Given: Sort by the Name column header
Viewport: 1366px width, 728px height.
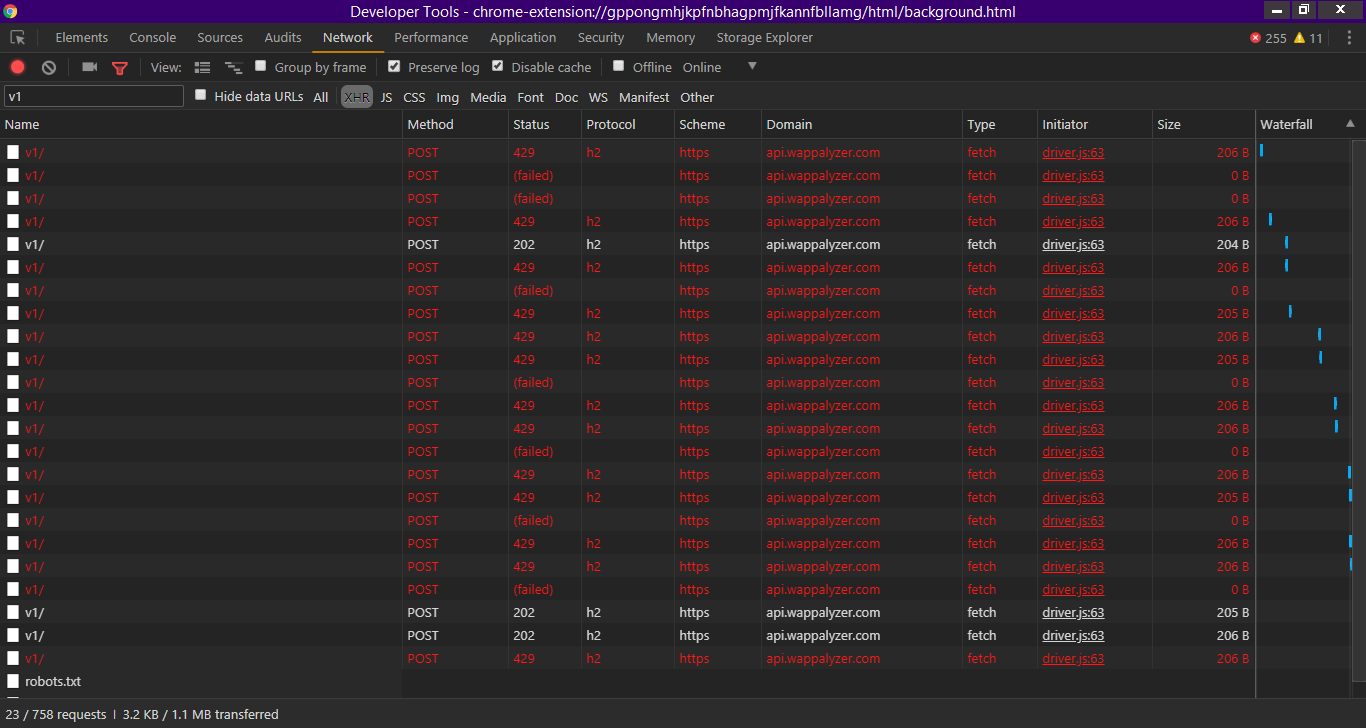Looking at the screenshot, I should 201,124.
